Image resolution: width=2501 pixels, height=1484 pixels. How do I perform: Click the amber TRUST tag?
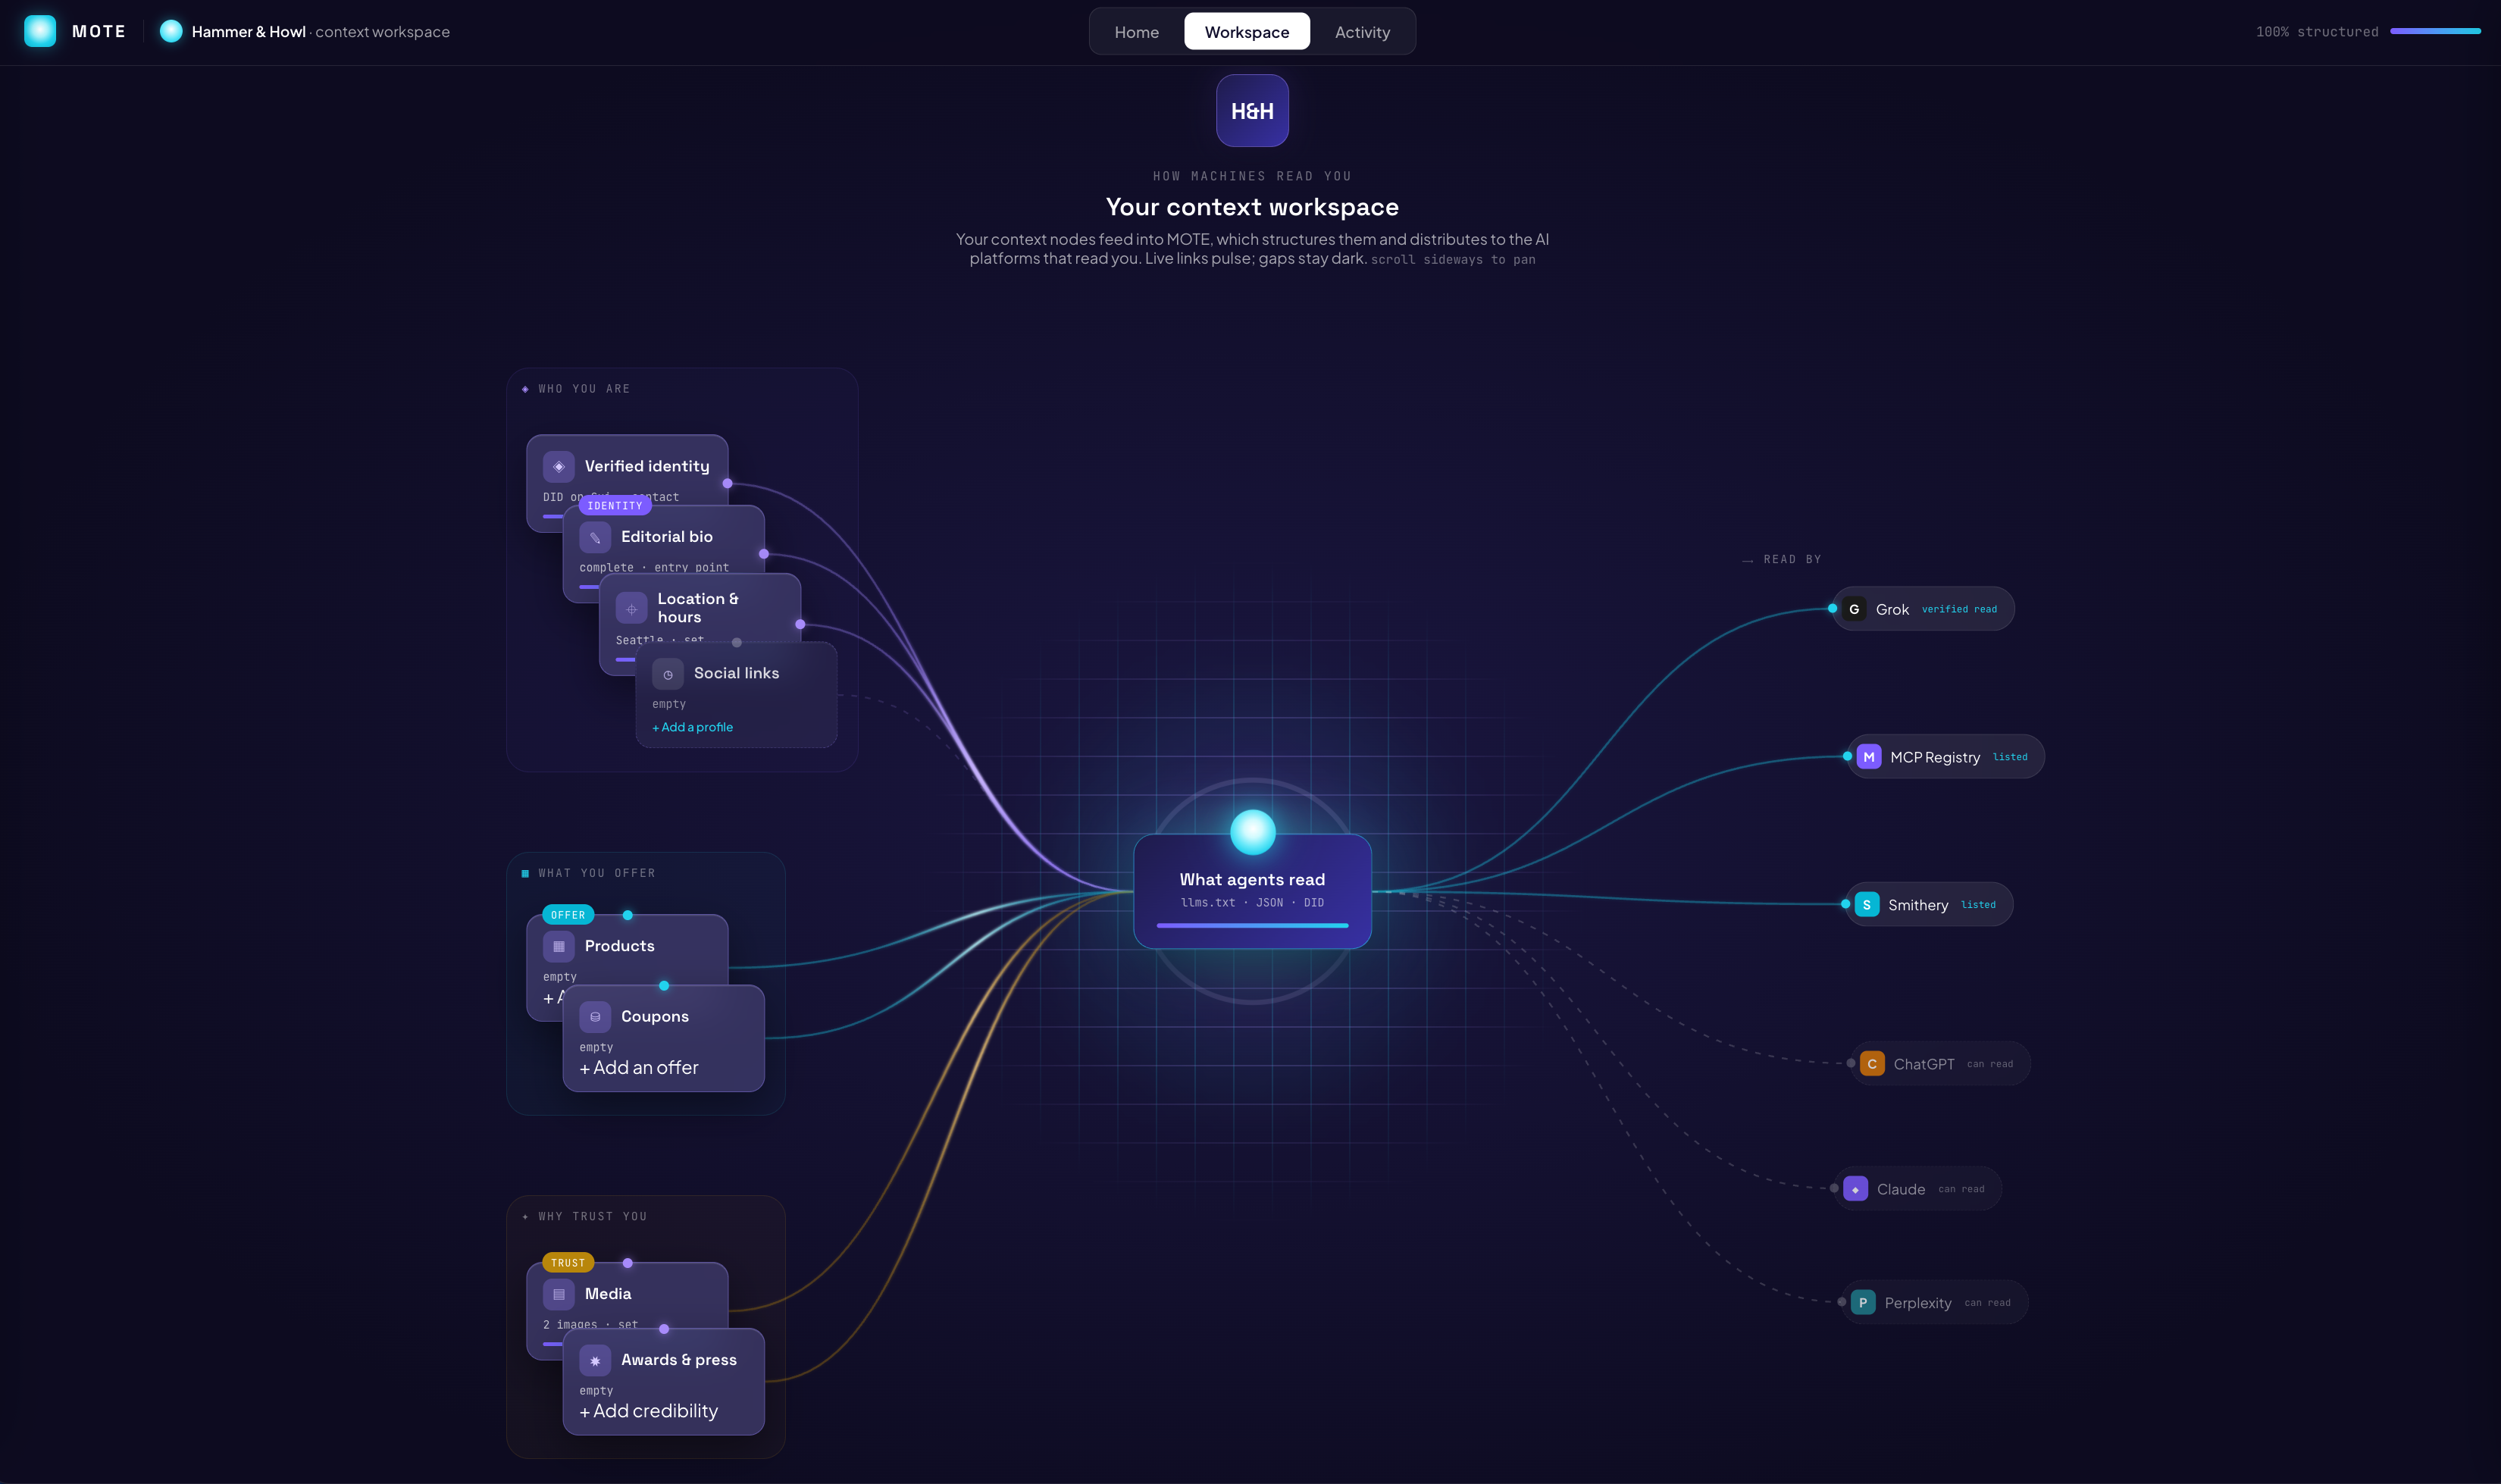tap(568, 1263)
